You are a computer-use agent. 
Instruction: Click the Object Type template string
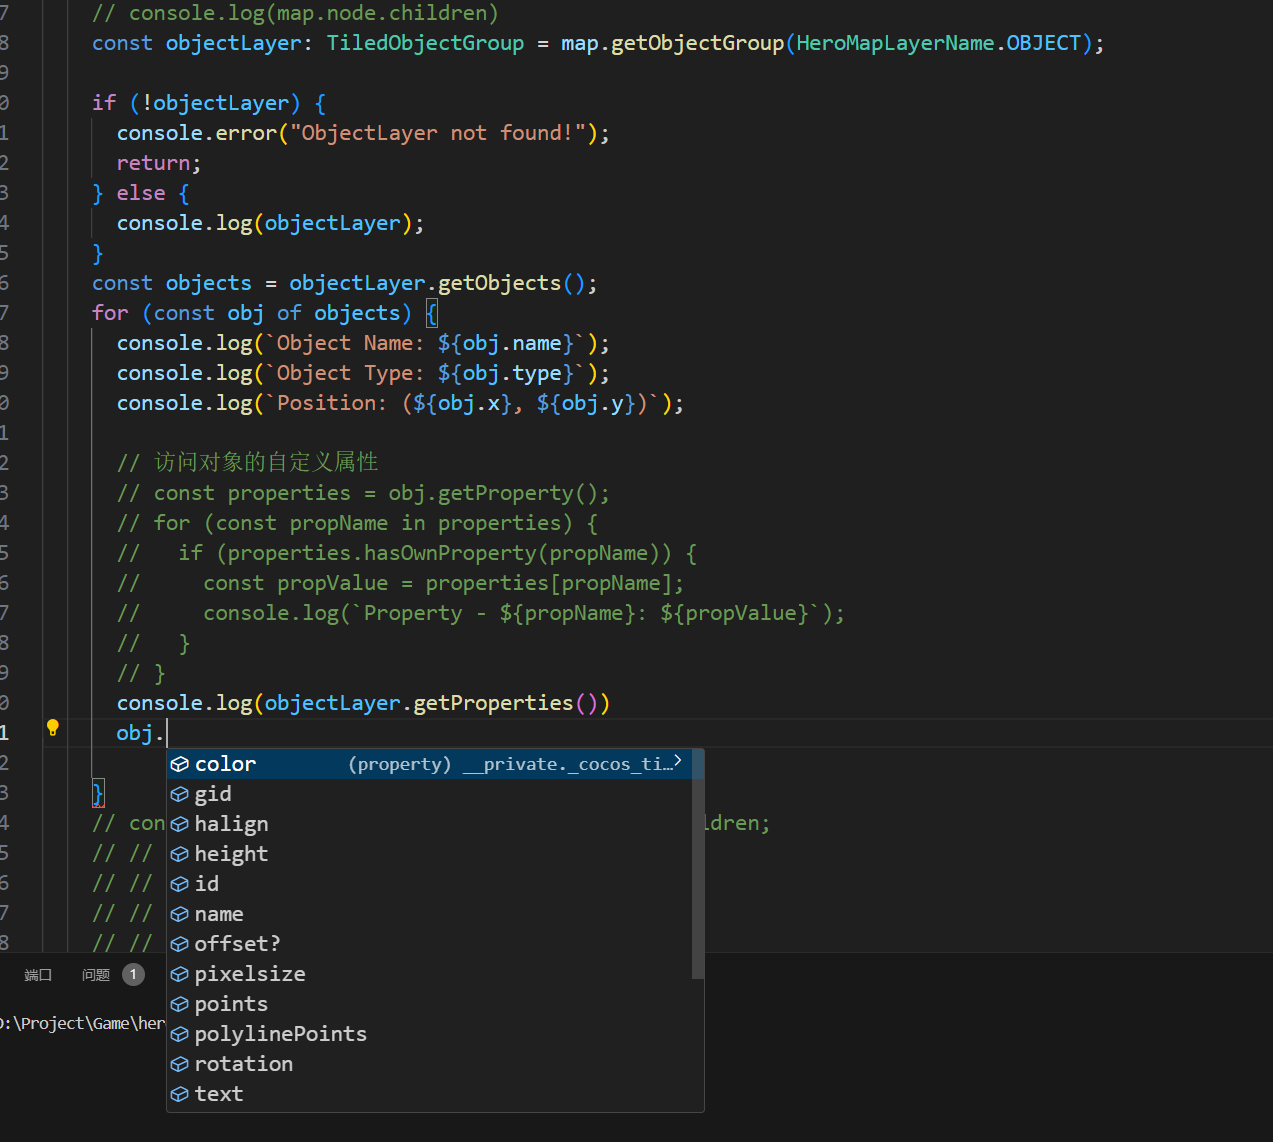[426, 373]
